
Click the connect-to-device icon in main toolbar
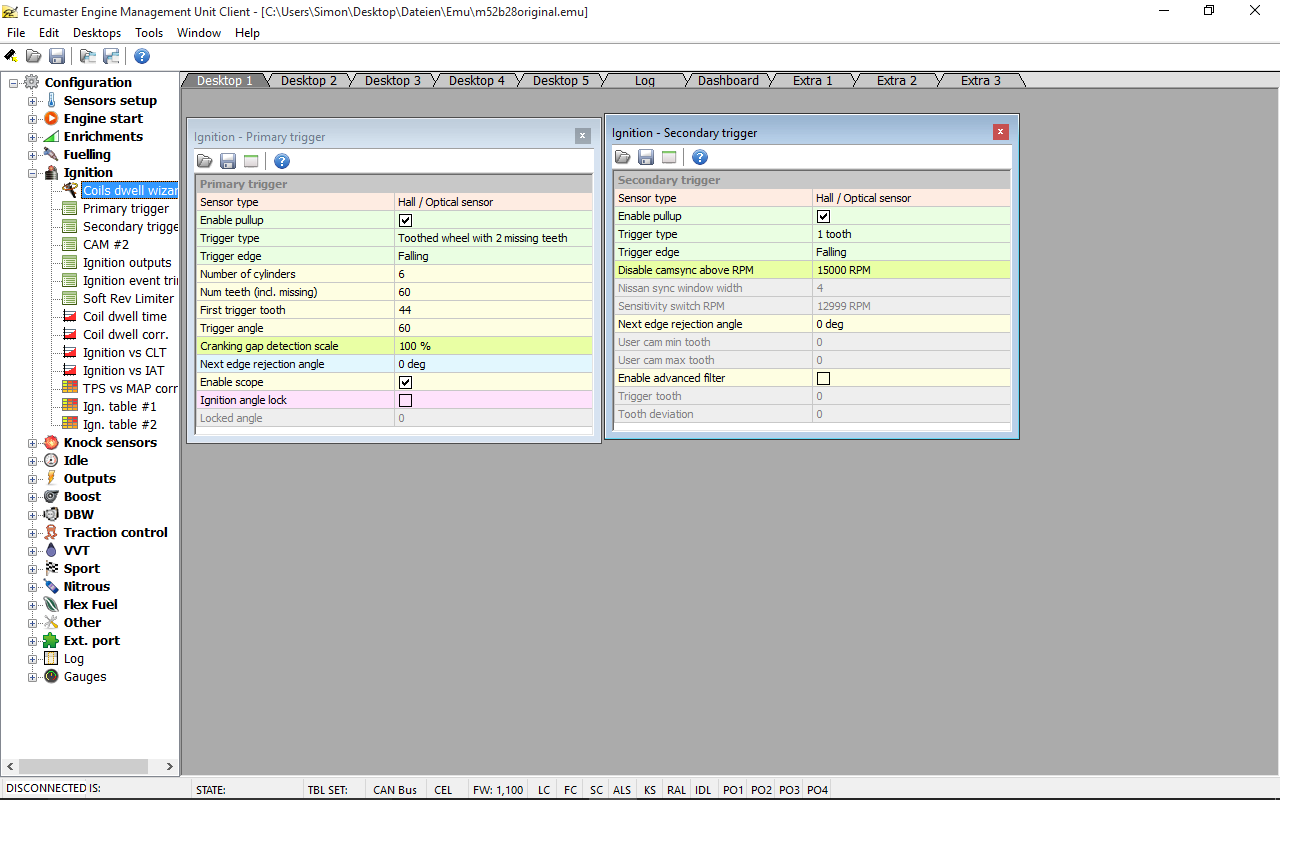tap(11, 56)
